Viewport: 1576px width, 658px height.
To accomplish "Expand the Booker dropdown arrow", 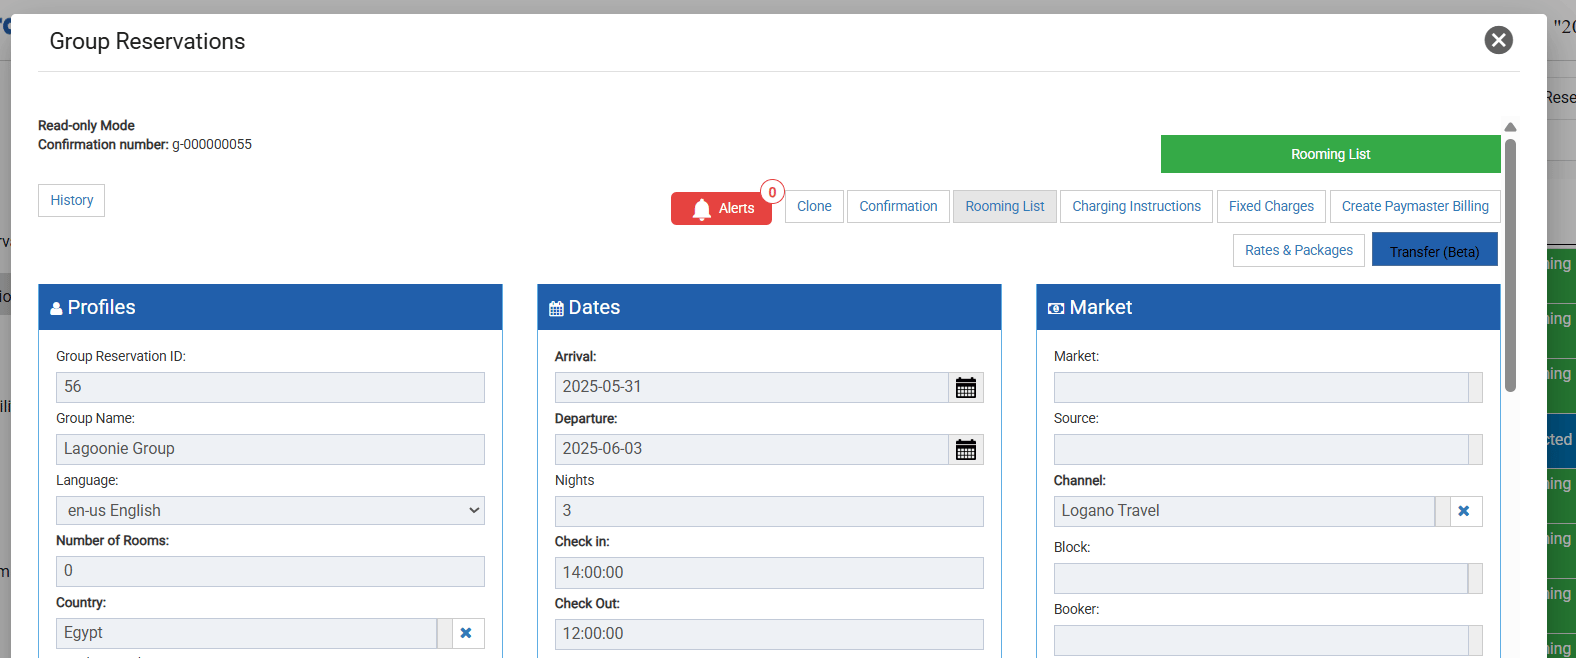I will pyautogui.click(x=1475, y=640).
